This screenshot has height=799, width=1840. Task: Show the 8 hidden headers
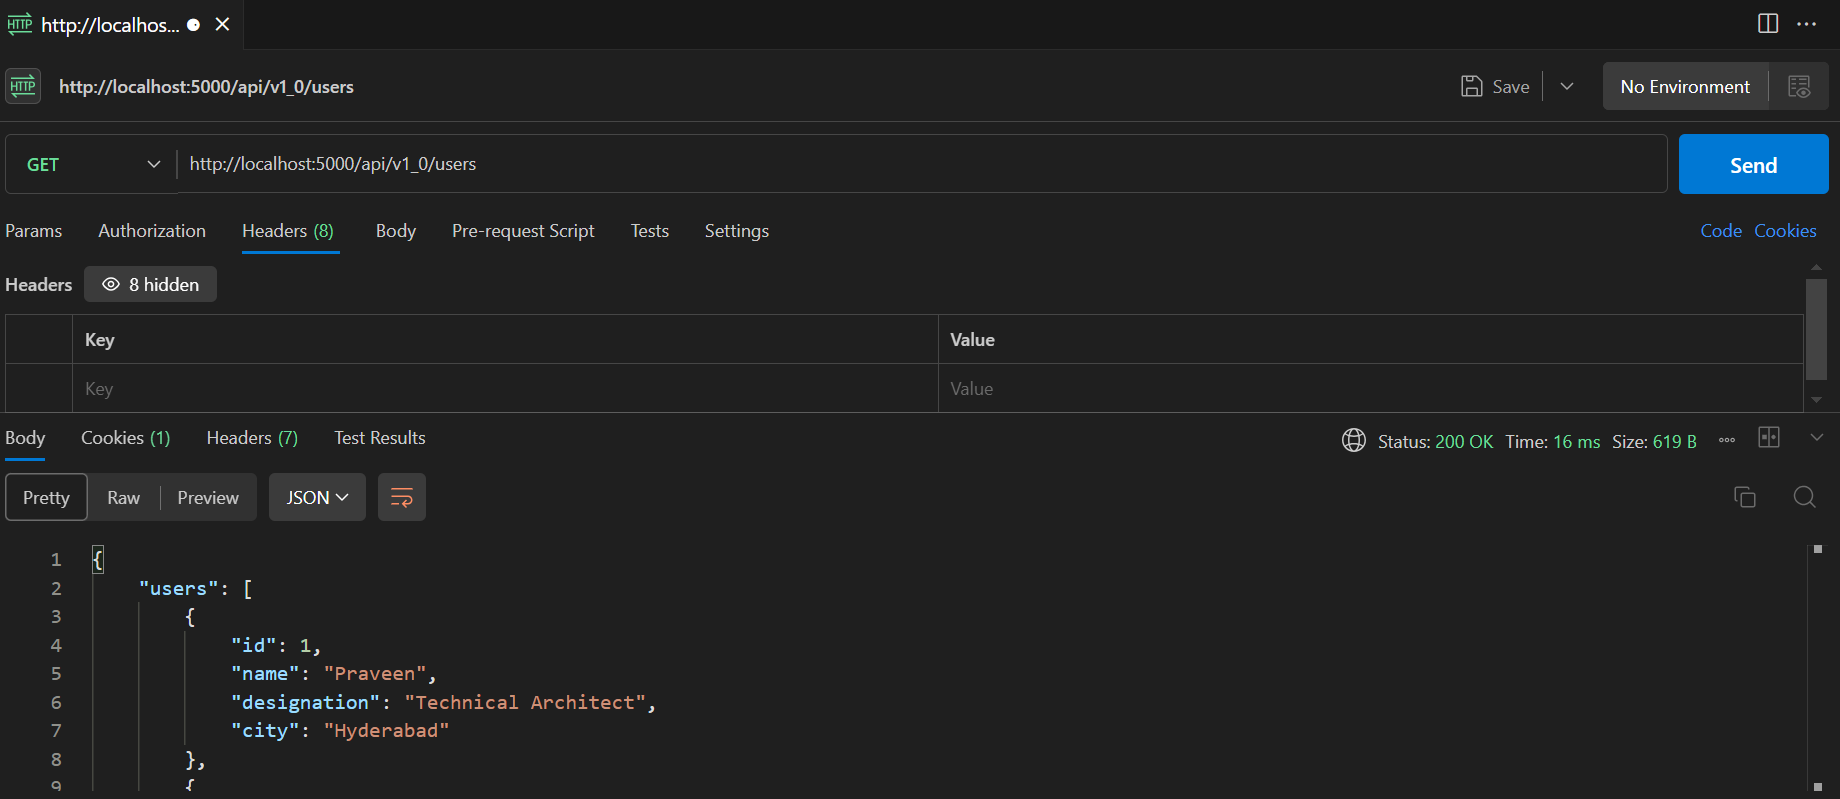(151, 284)
